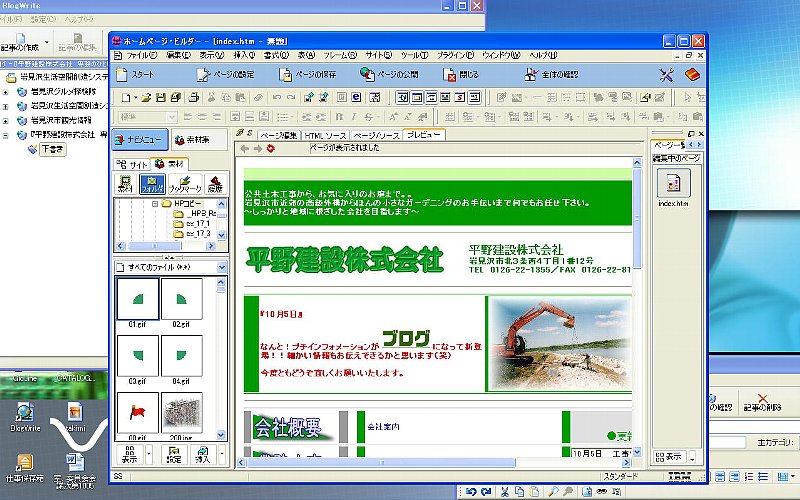Screen dimensions: 800x500
Task: Click the open folder icon in toolbar
Action: [x=146, y=97]
